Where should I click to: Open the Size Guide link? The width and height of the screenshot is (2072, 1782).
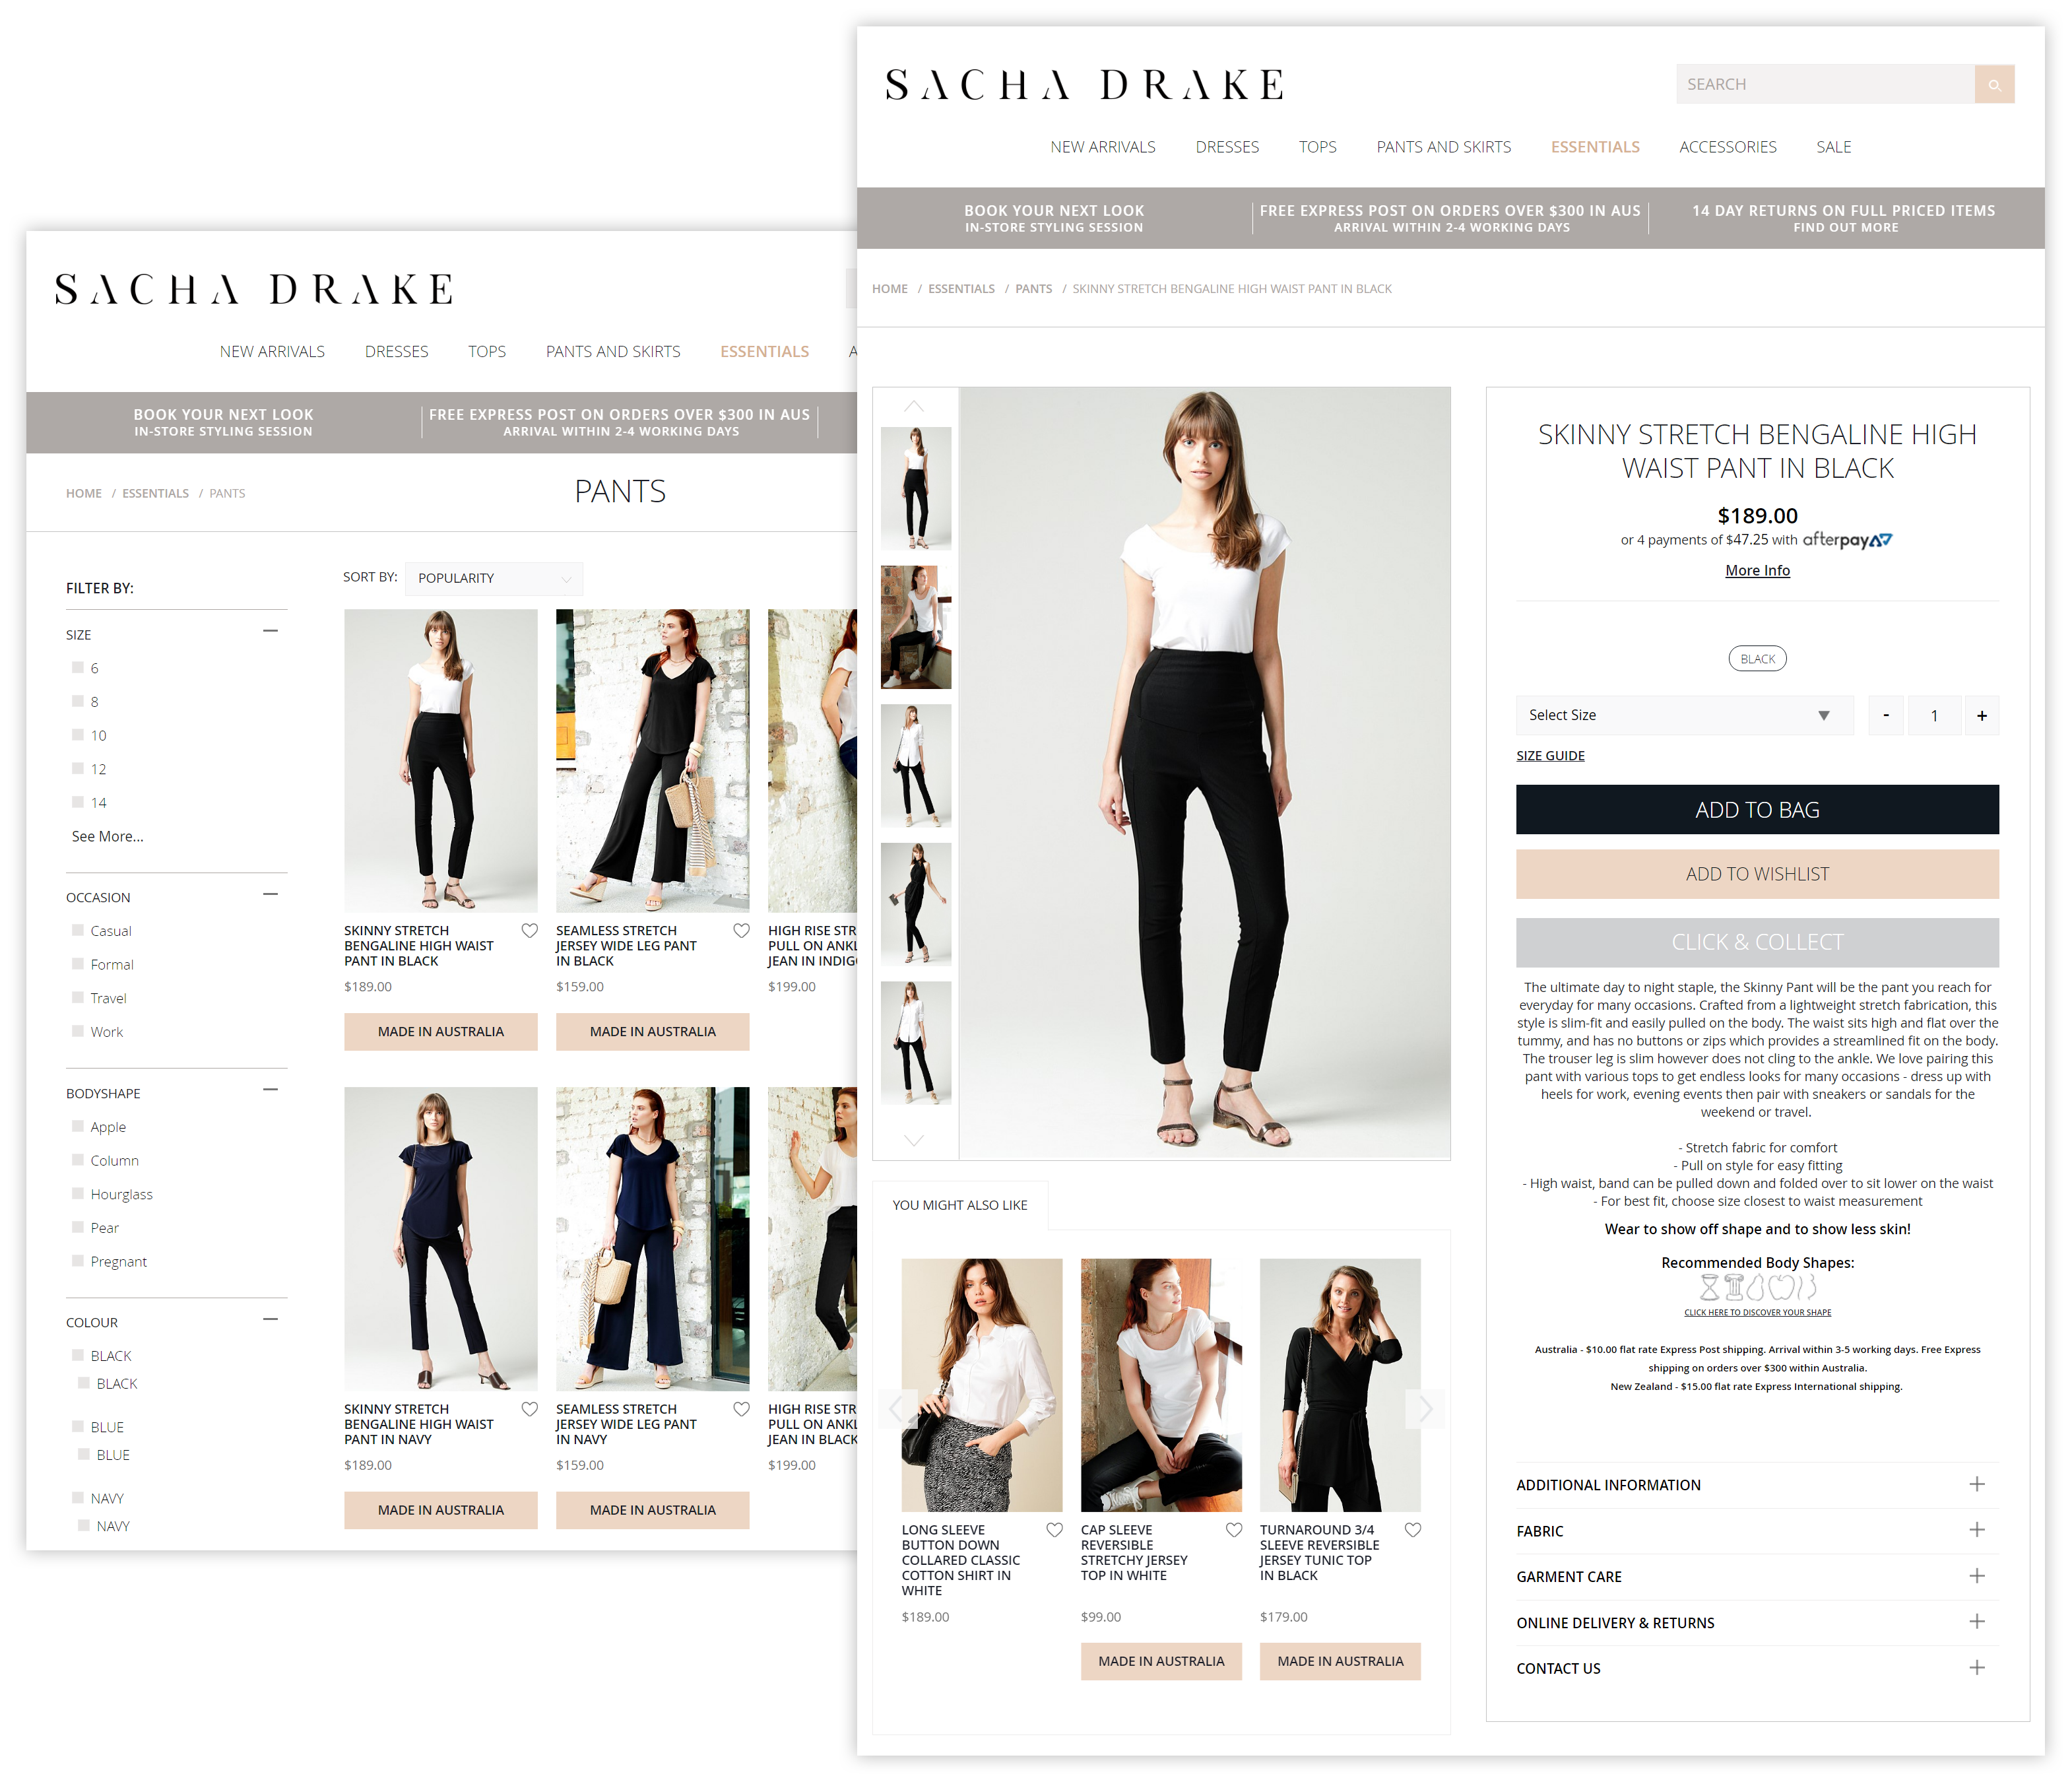pos(1551,756)
